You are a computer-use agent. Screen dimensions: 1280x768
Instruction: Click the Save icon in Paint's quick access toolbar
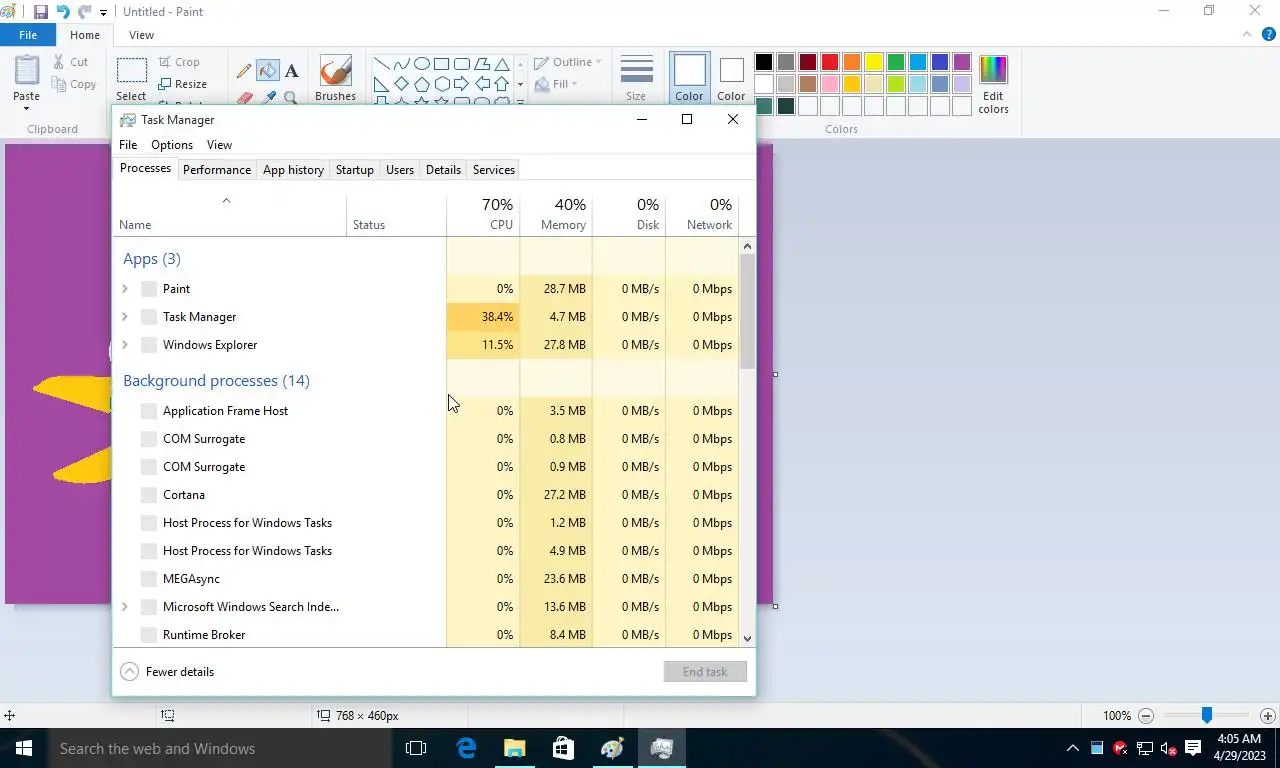point(41,12)
